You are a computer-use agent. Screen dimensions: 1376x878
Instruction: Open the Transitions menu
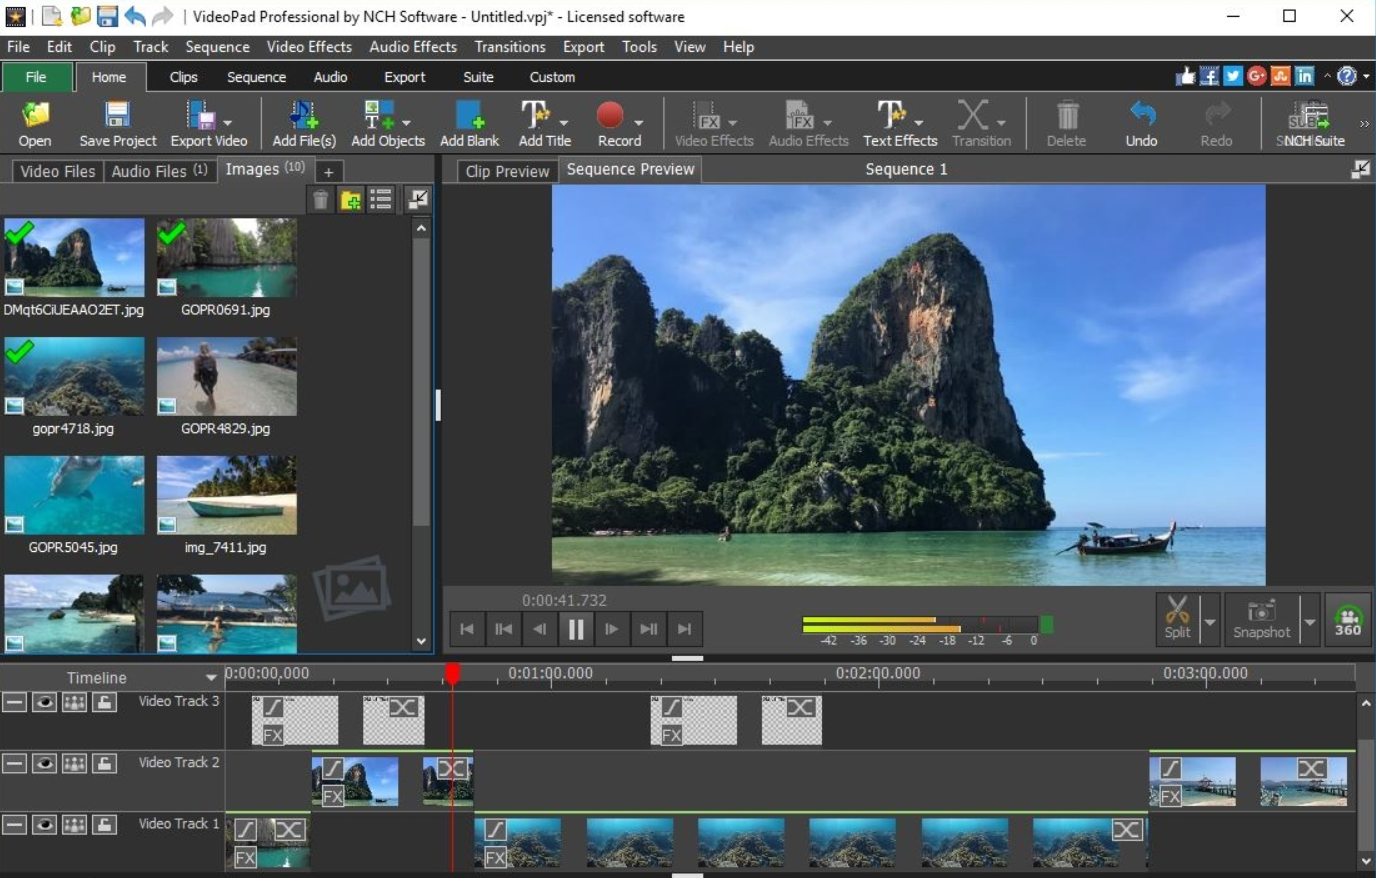tap(510, 47)
